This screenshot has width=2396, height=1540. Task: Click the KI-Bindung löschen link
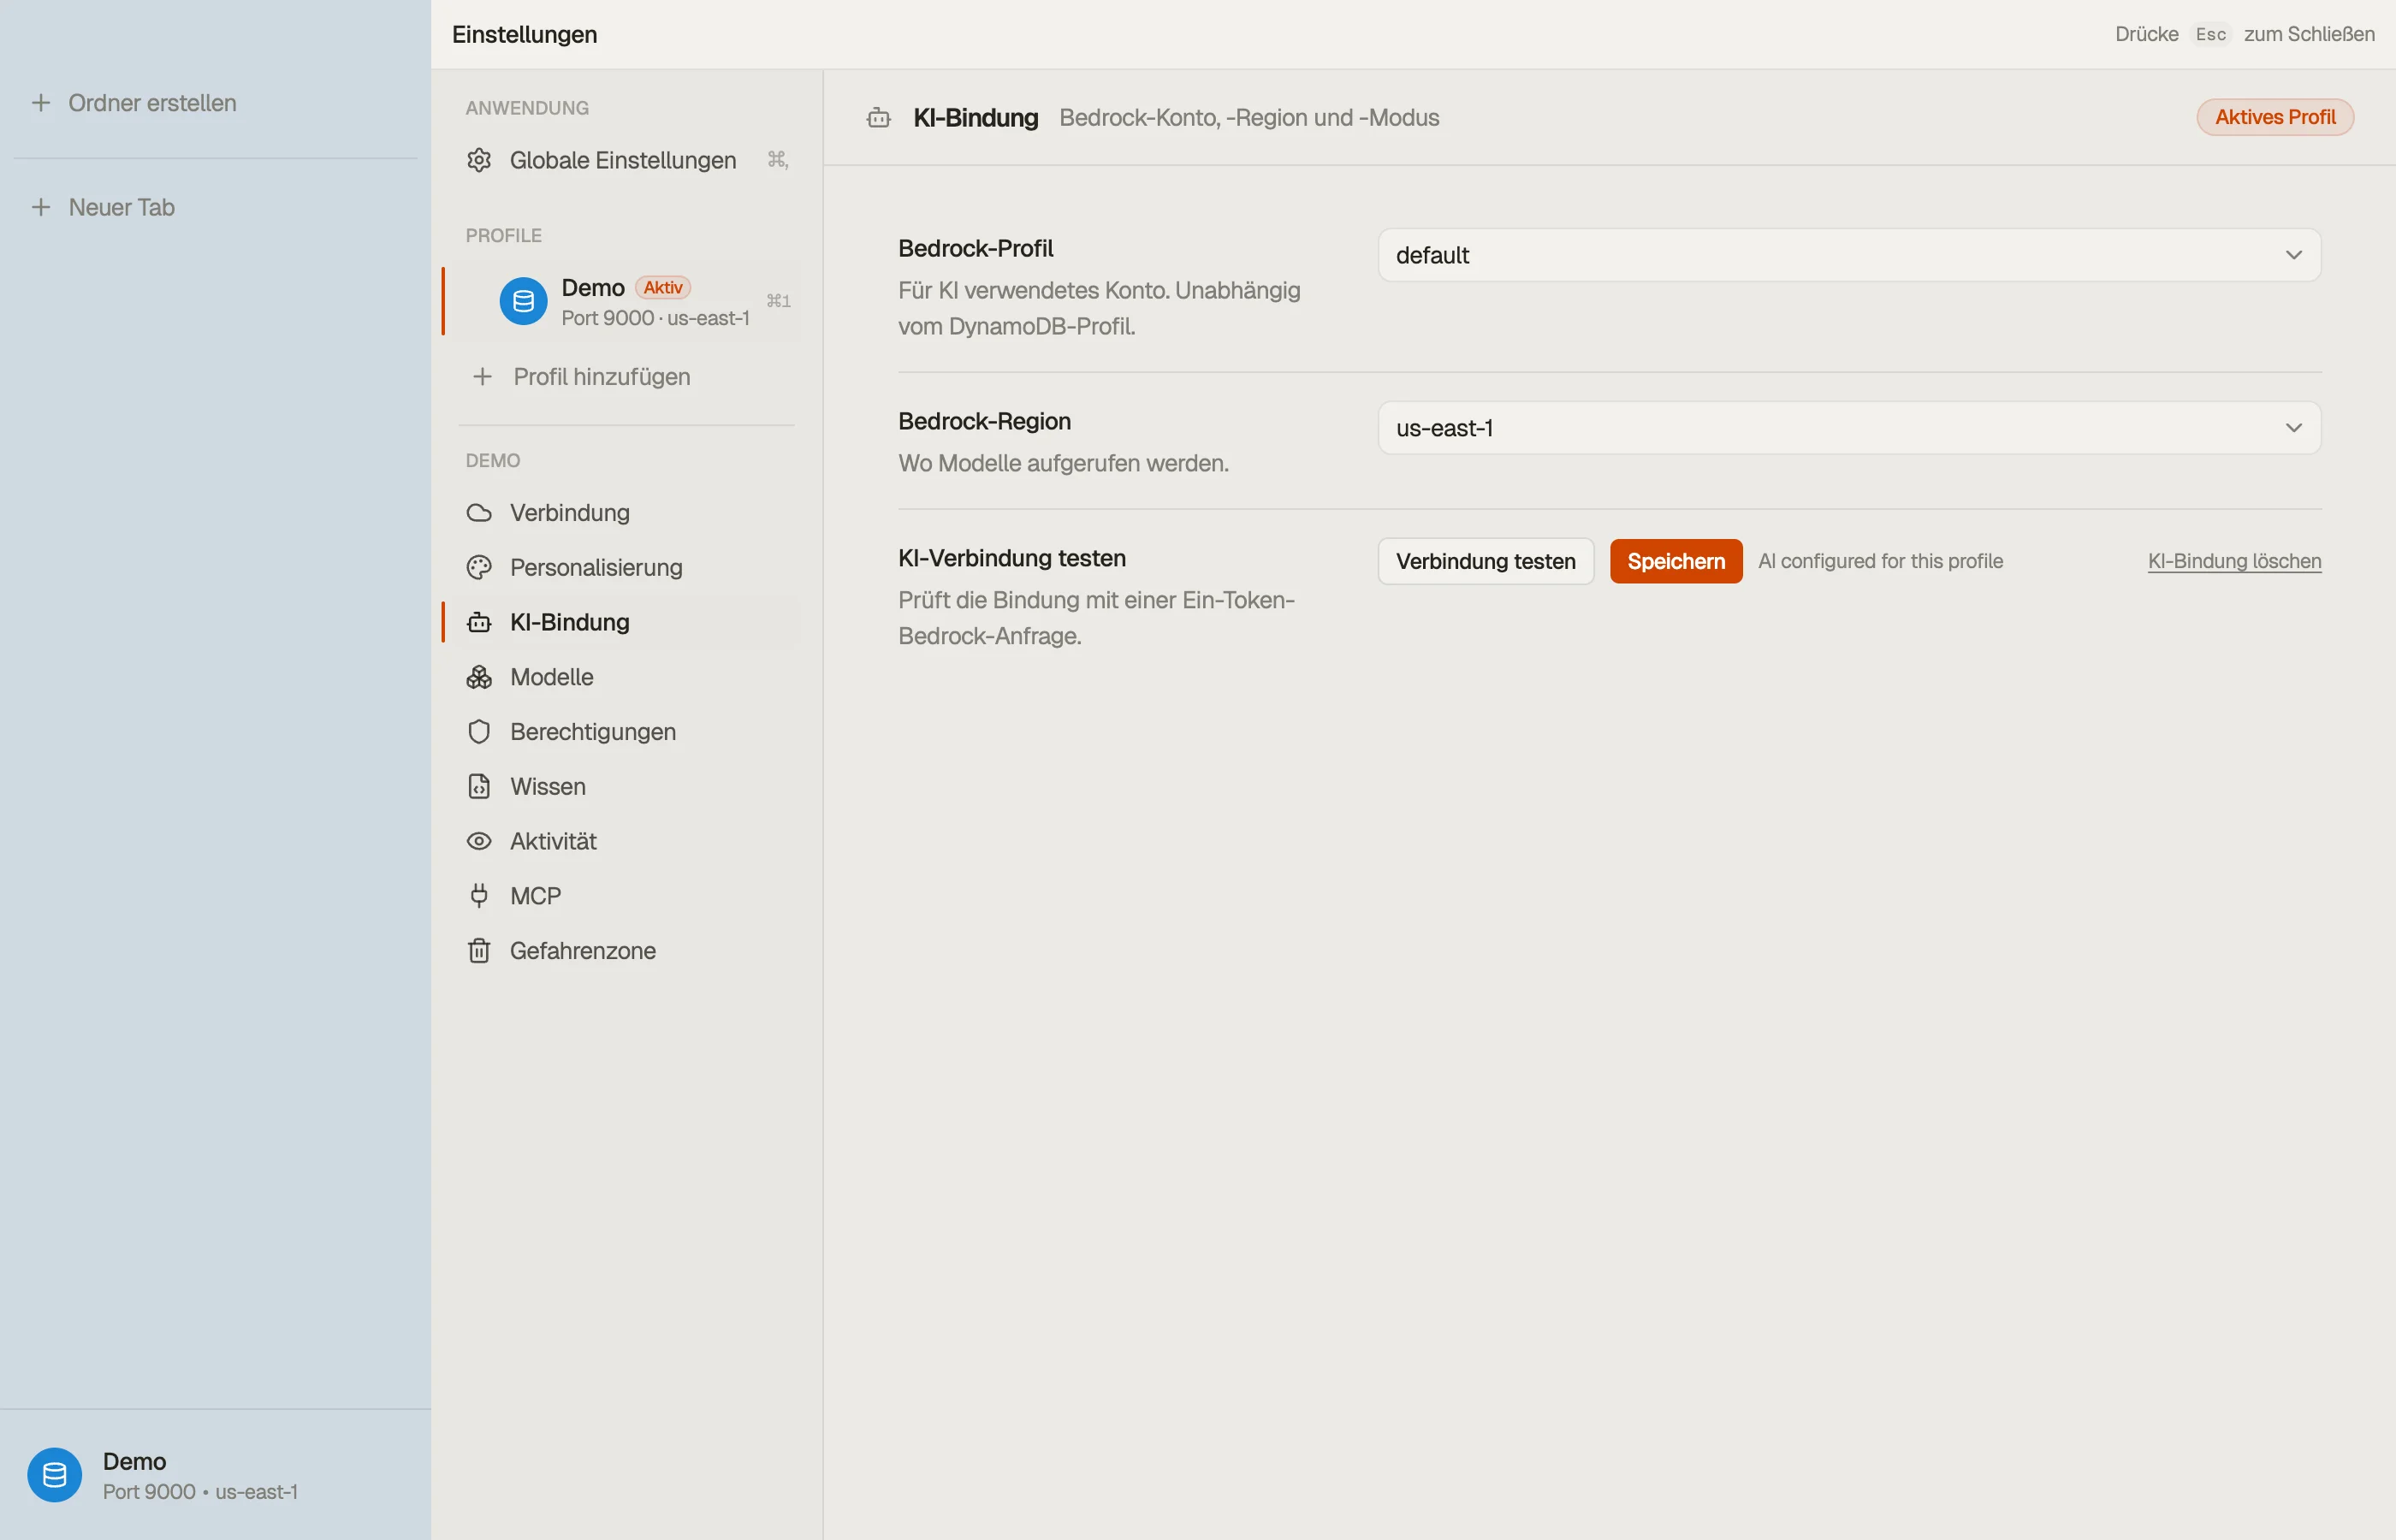click(x=2234, y=561)
